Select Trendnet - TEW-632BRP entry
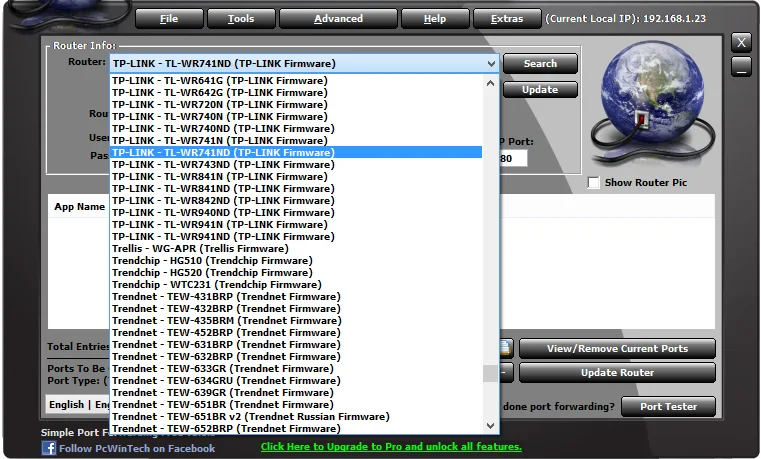761x459 pixels. pos(296,357)
